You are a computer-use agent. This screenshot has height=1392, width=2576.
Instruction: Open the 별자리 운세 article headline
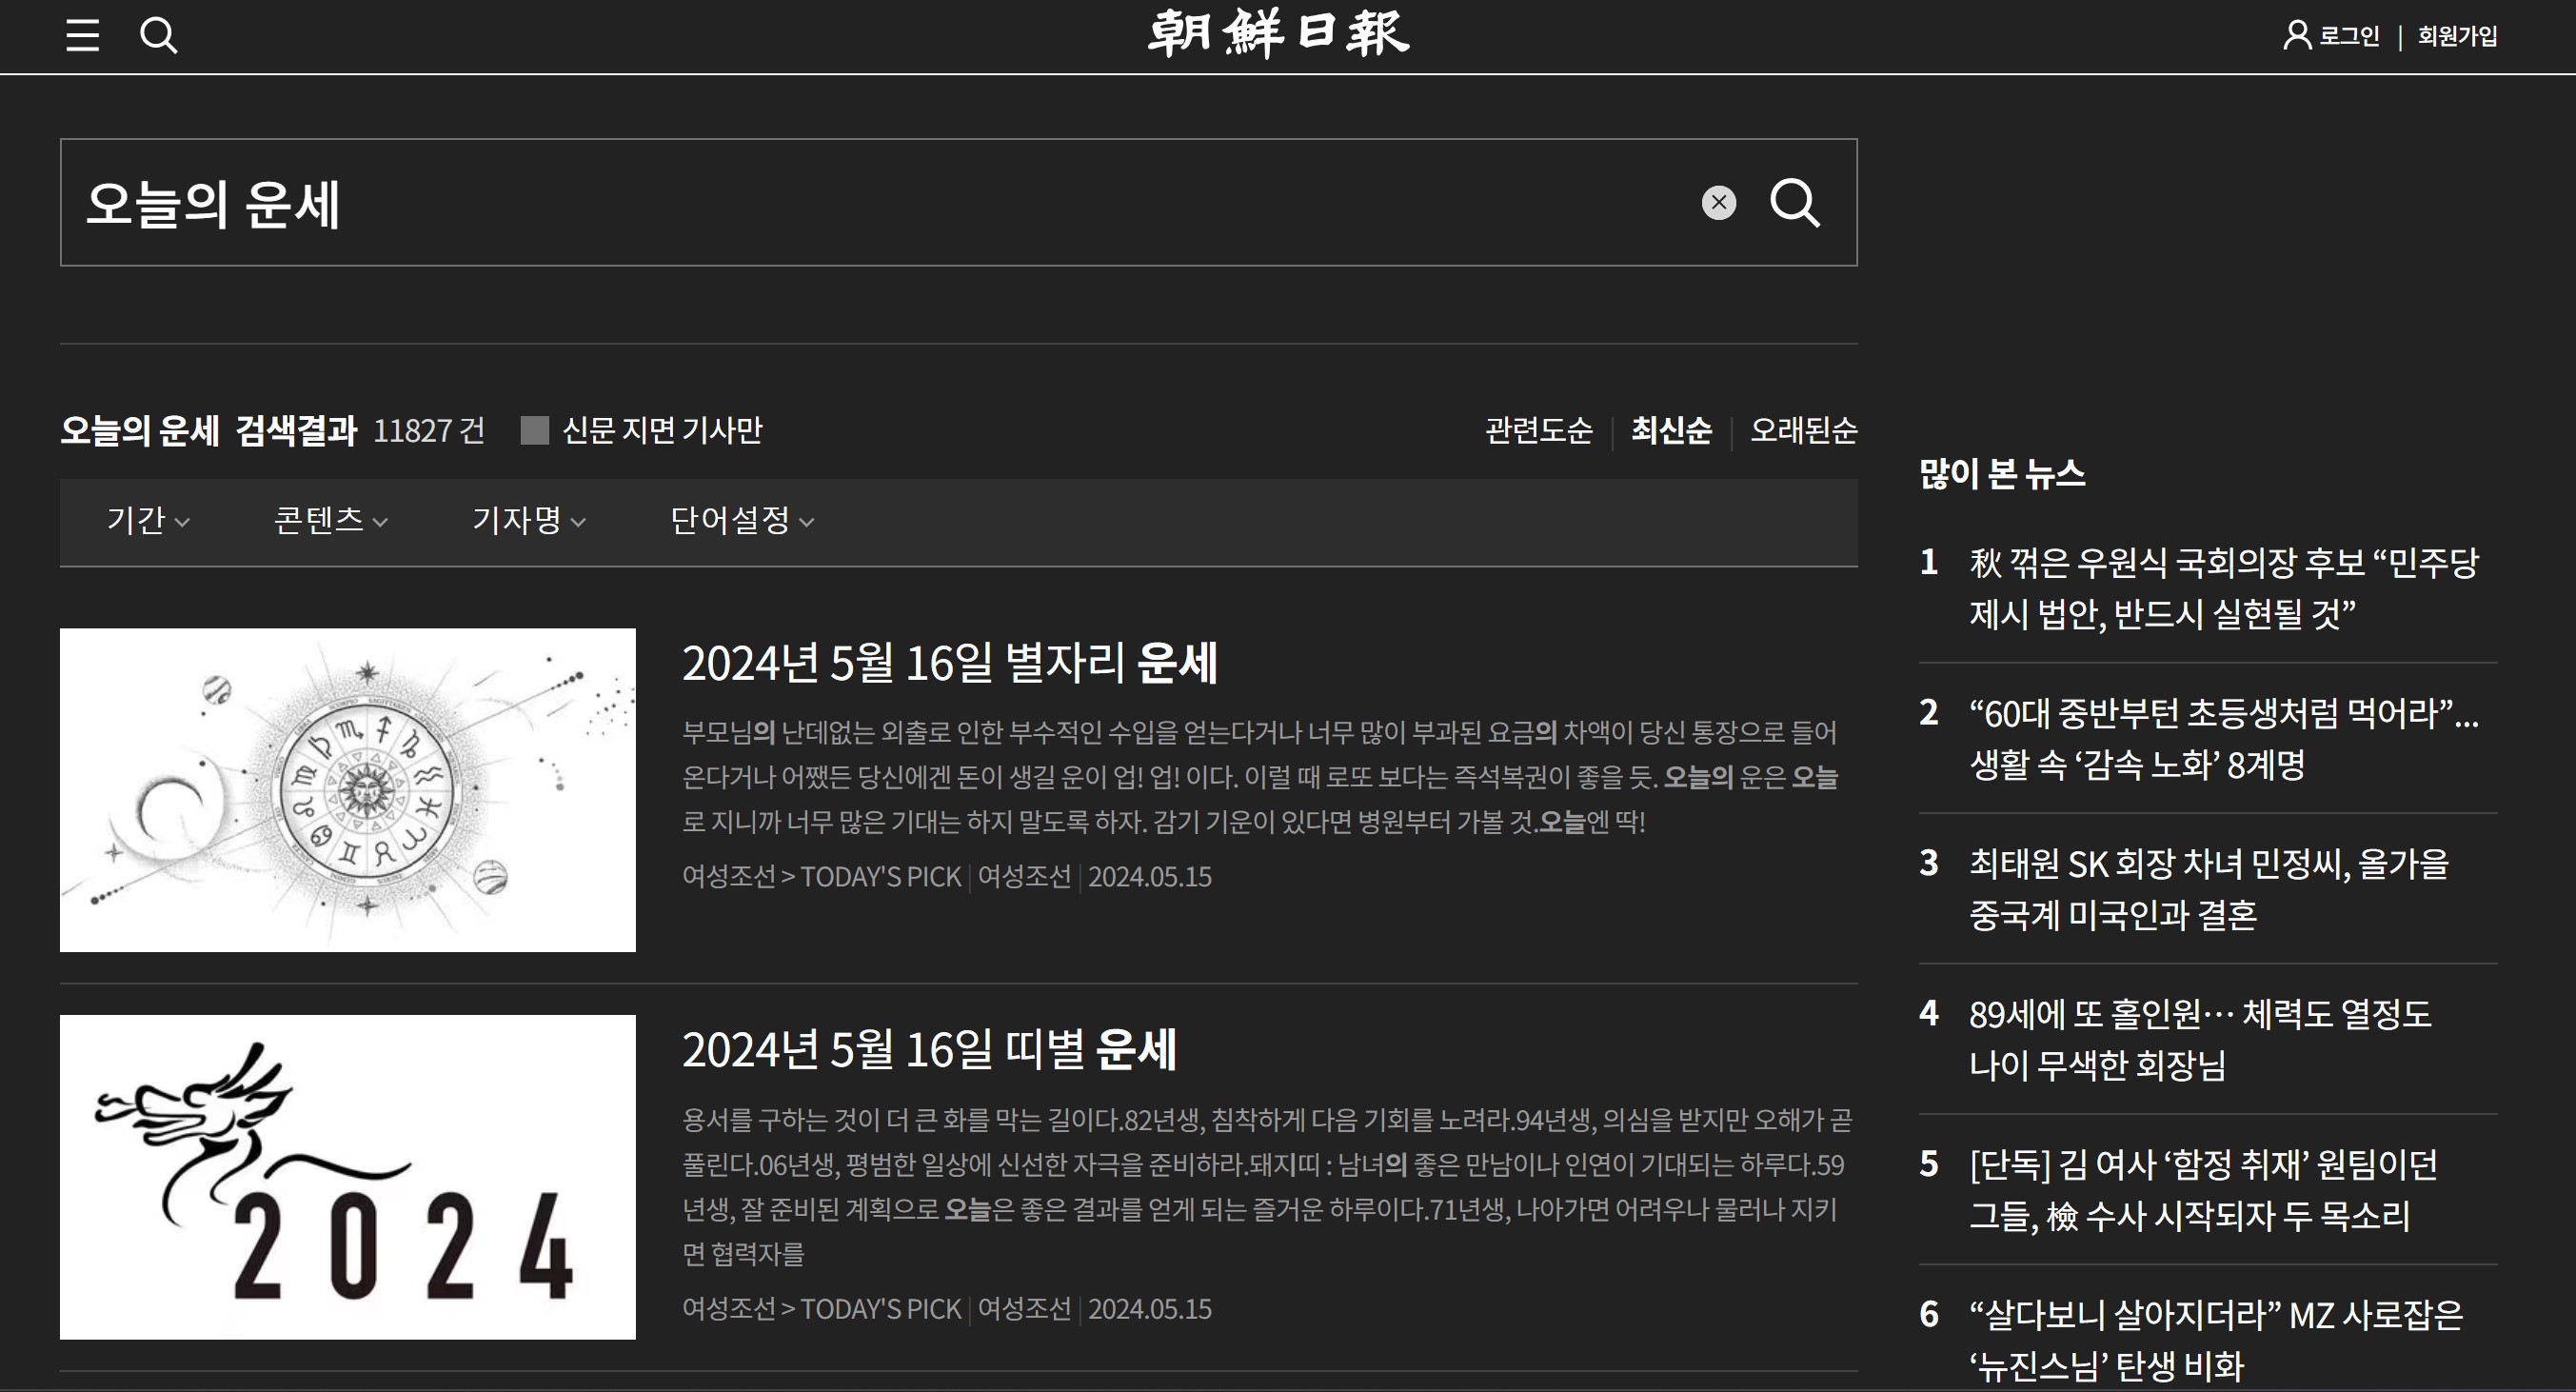tap(949, 663)
